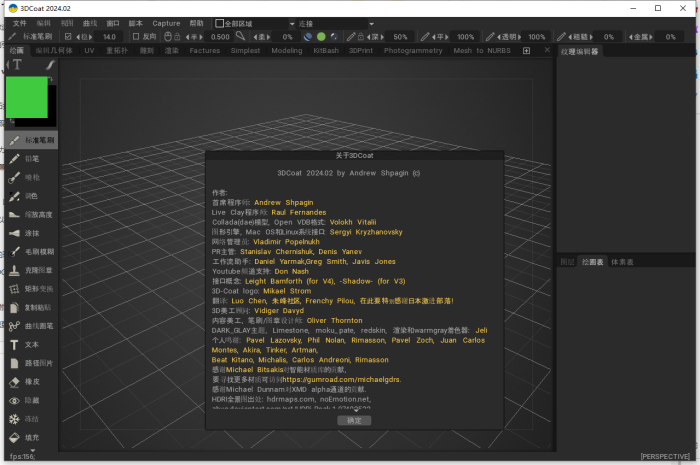This screenshot has width=700, height=465.
Task: Click the pencil icon before 平 setting
Action: tap(425, 37)
